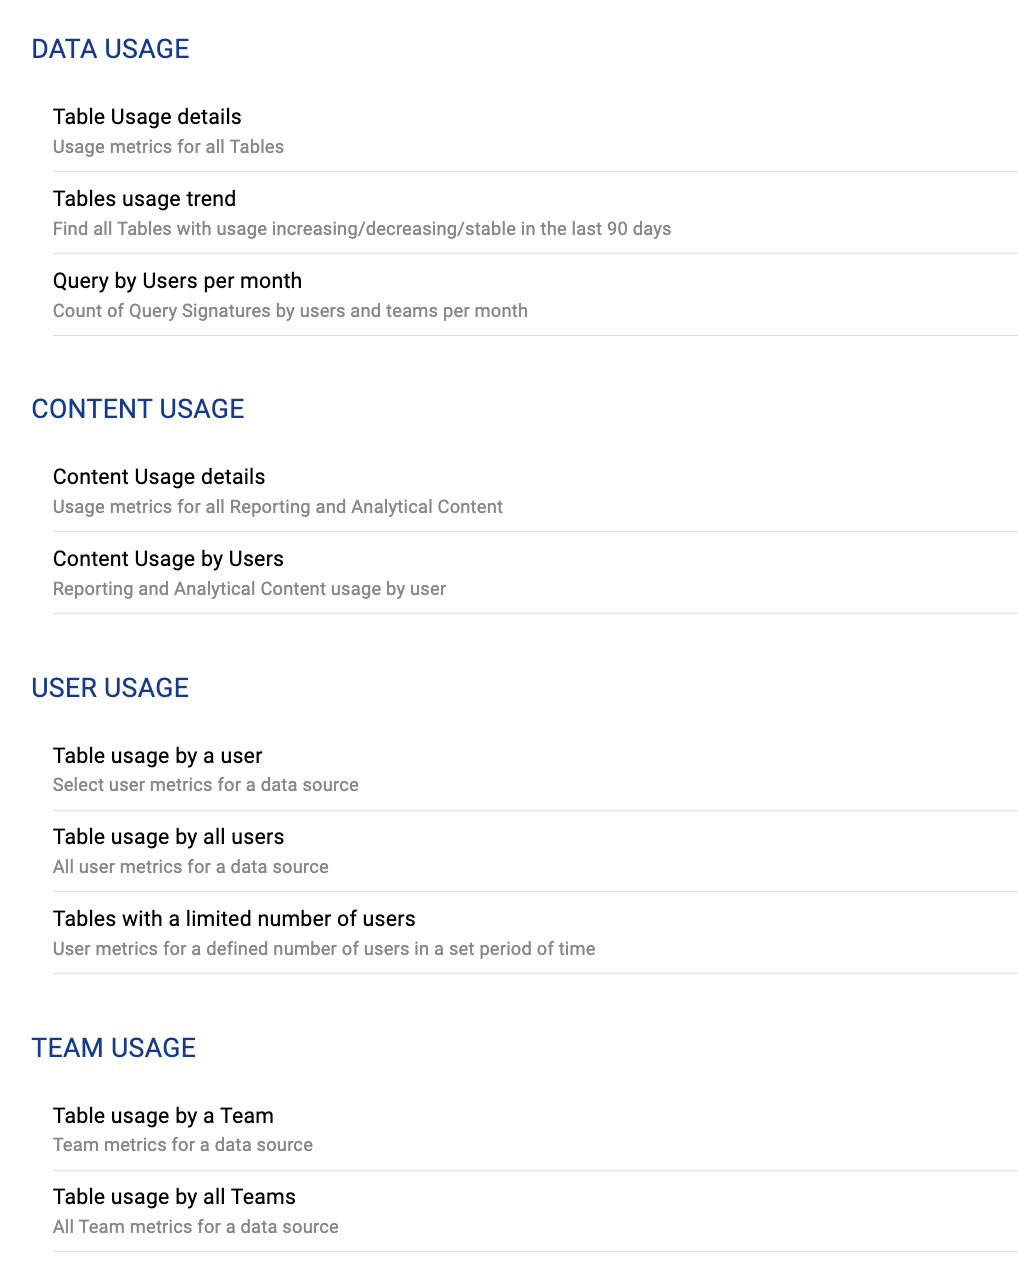Viewport: 1018px width, 1288px height.
Task: Click the 'Usage metrics for all Tables' description
Action: pos(168,147)
